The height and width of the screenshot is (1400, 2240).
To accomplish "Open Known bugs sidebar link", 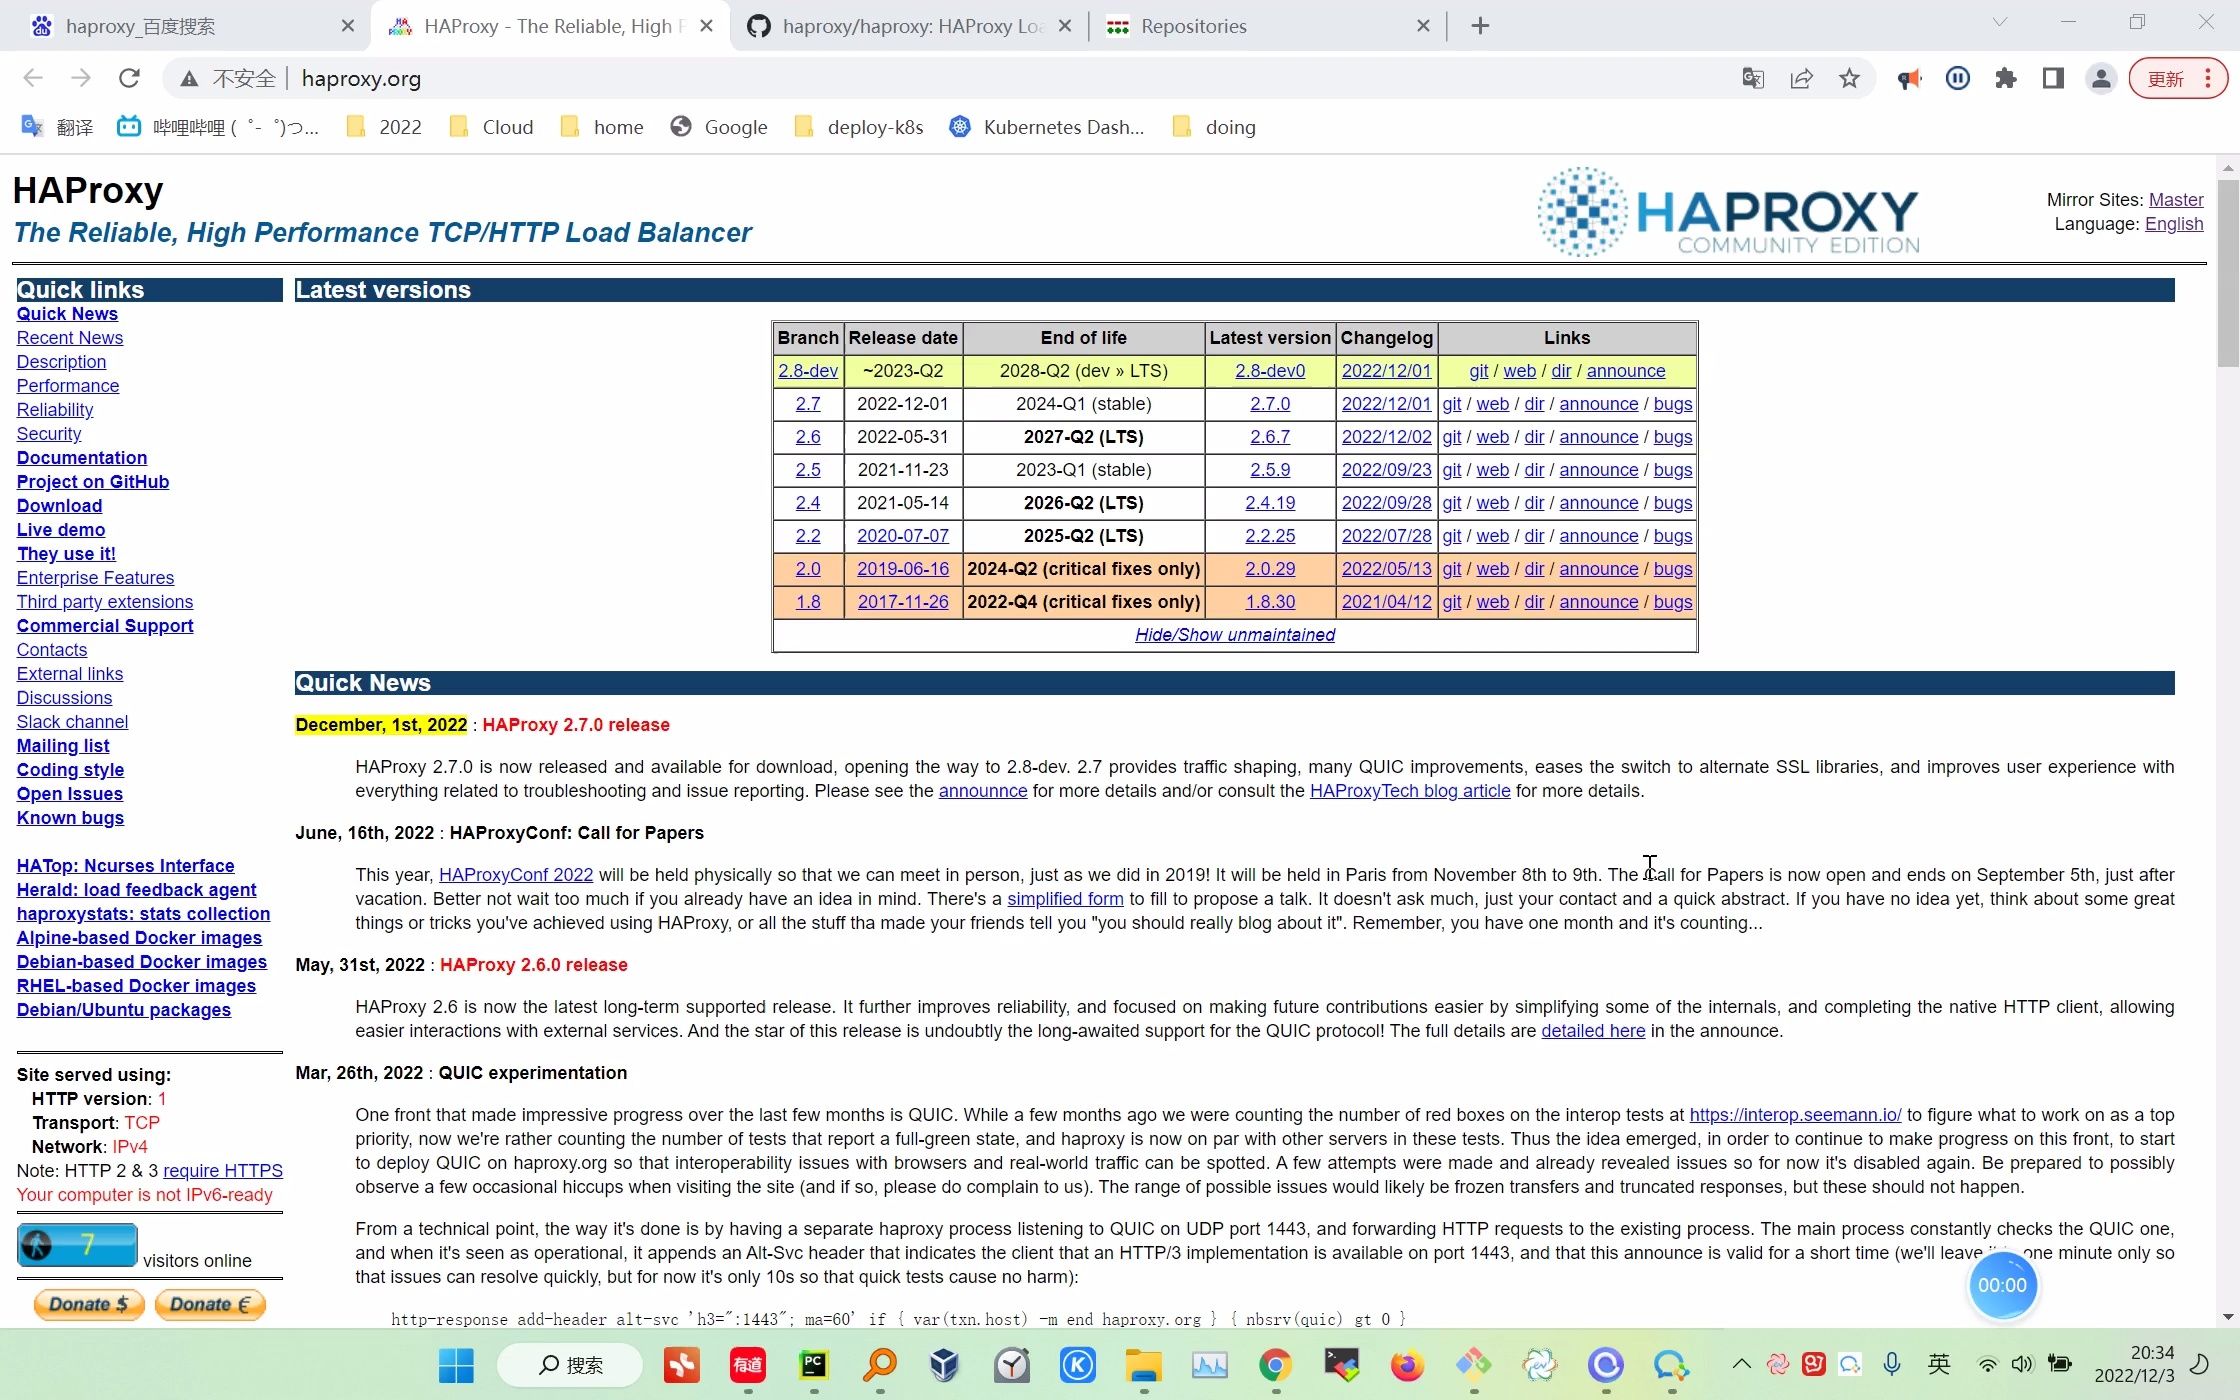I will (x=70, y=818).
